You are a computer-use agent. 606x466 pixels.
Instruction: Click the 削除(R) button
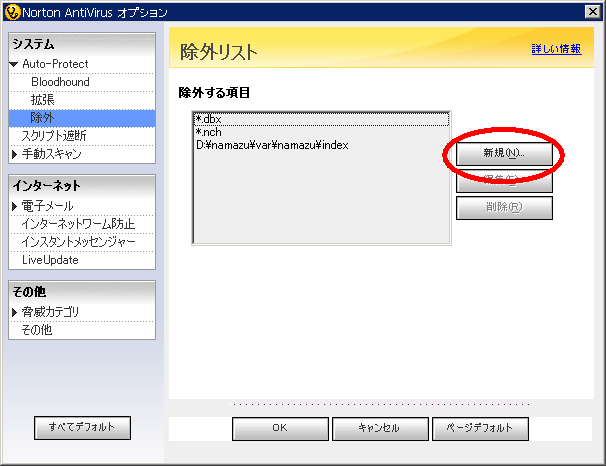(504, 208)
